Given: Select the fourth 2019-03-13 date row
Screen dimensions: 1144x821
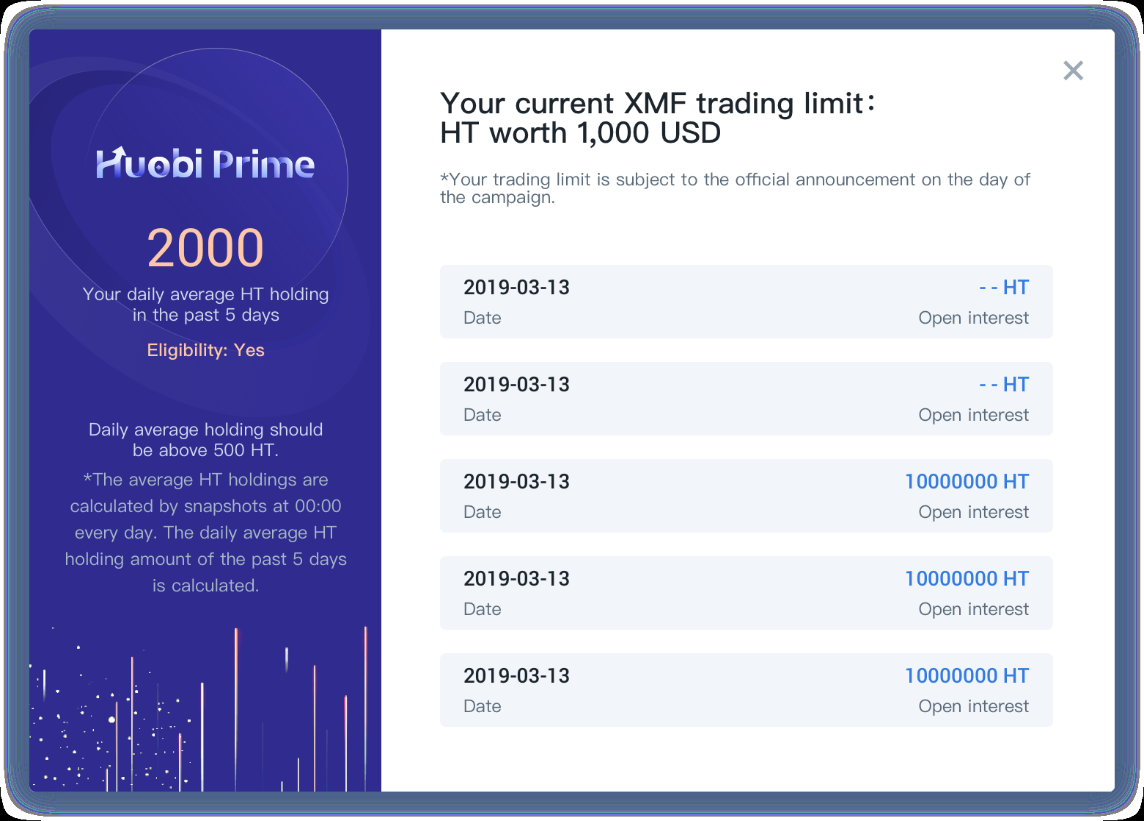Looking at the screenshot, I should (x=746, y=593).
